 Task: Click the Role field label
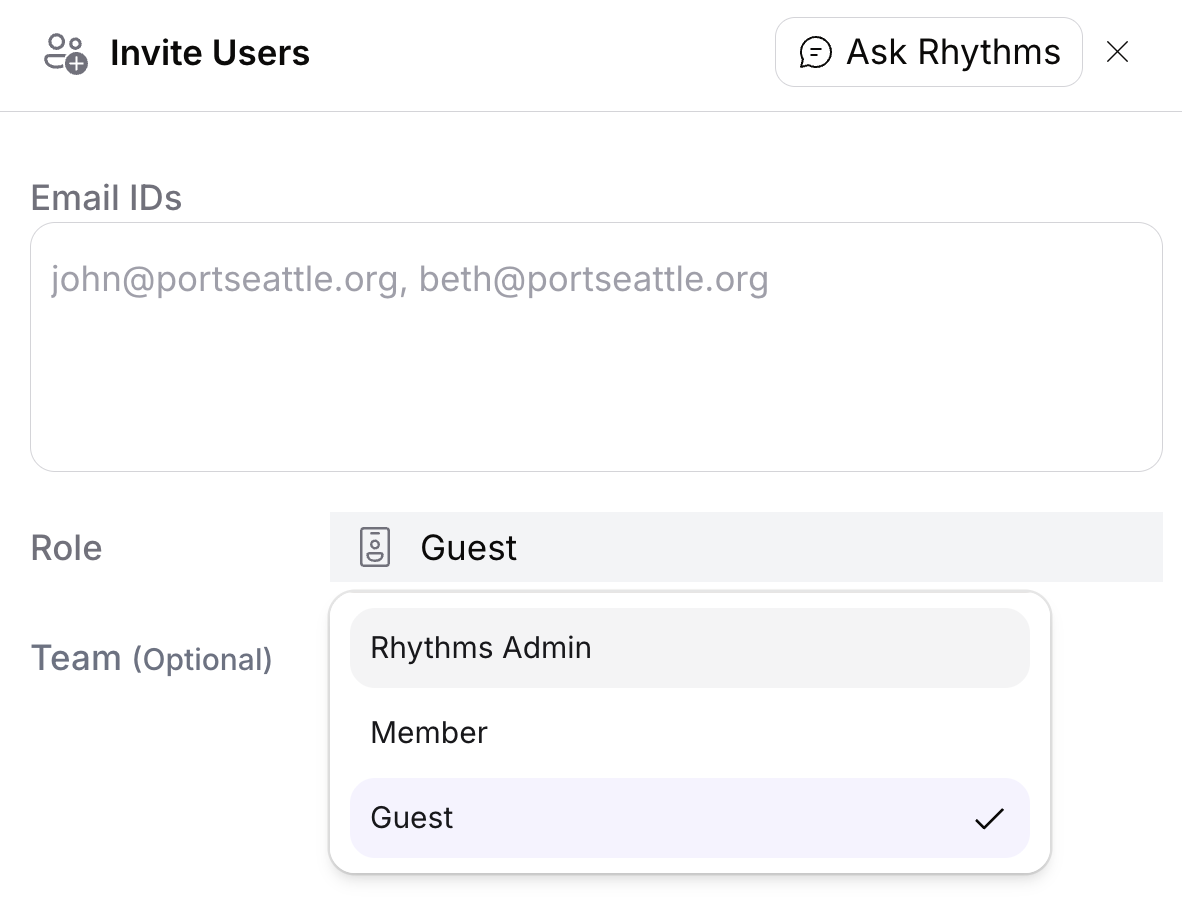66,548
